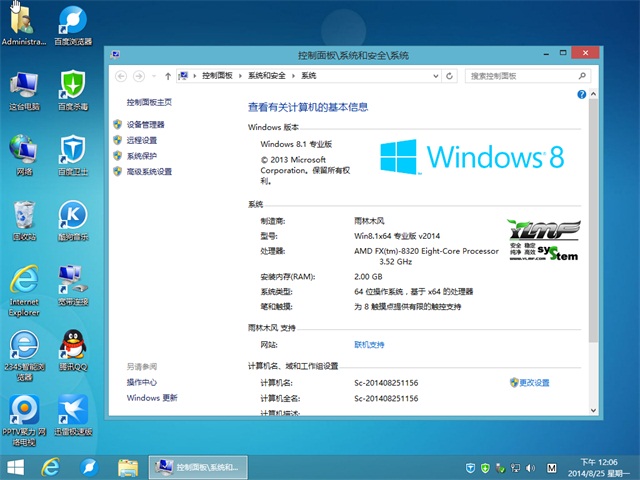
Task: Click the 搜索控制面板 search box
Action: click(x=520, y=75)
